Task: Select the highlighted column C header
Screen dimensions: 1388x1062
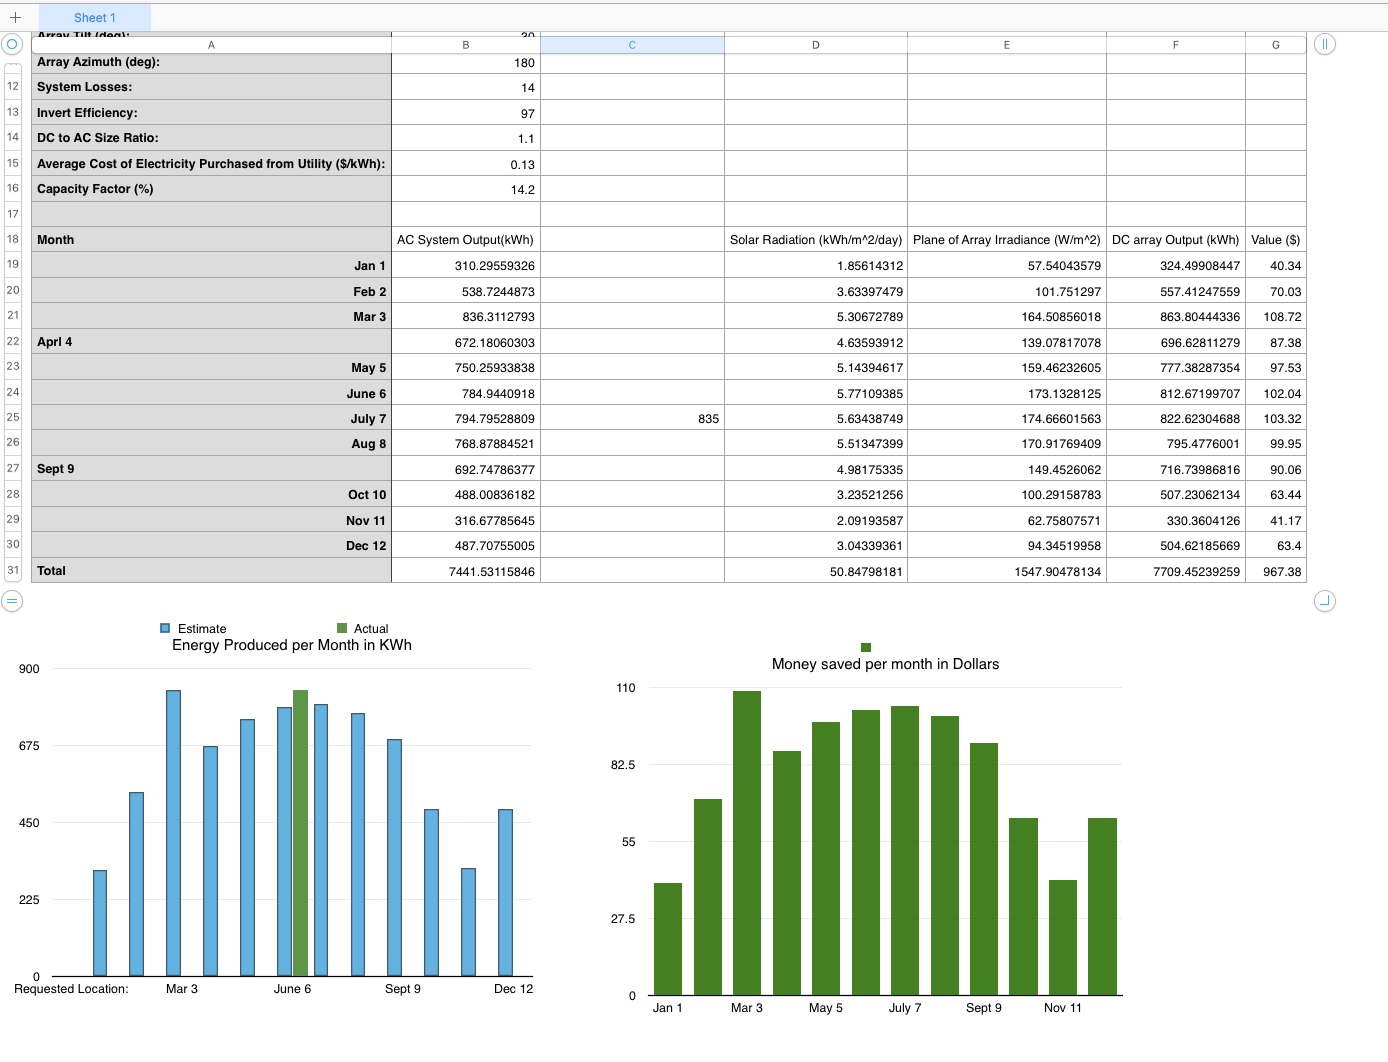Action: coord(631,44)
